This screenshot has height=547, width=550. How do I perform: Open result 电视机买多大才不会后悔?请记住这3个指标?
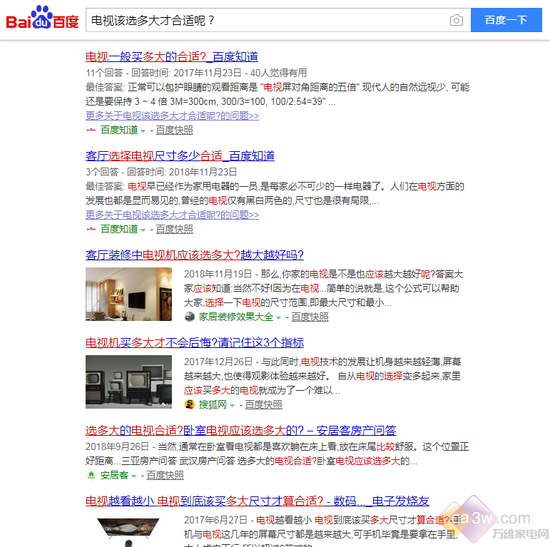click(195, 342)
